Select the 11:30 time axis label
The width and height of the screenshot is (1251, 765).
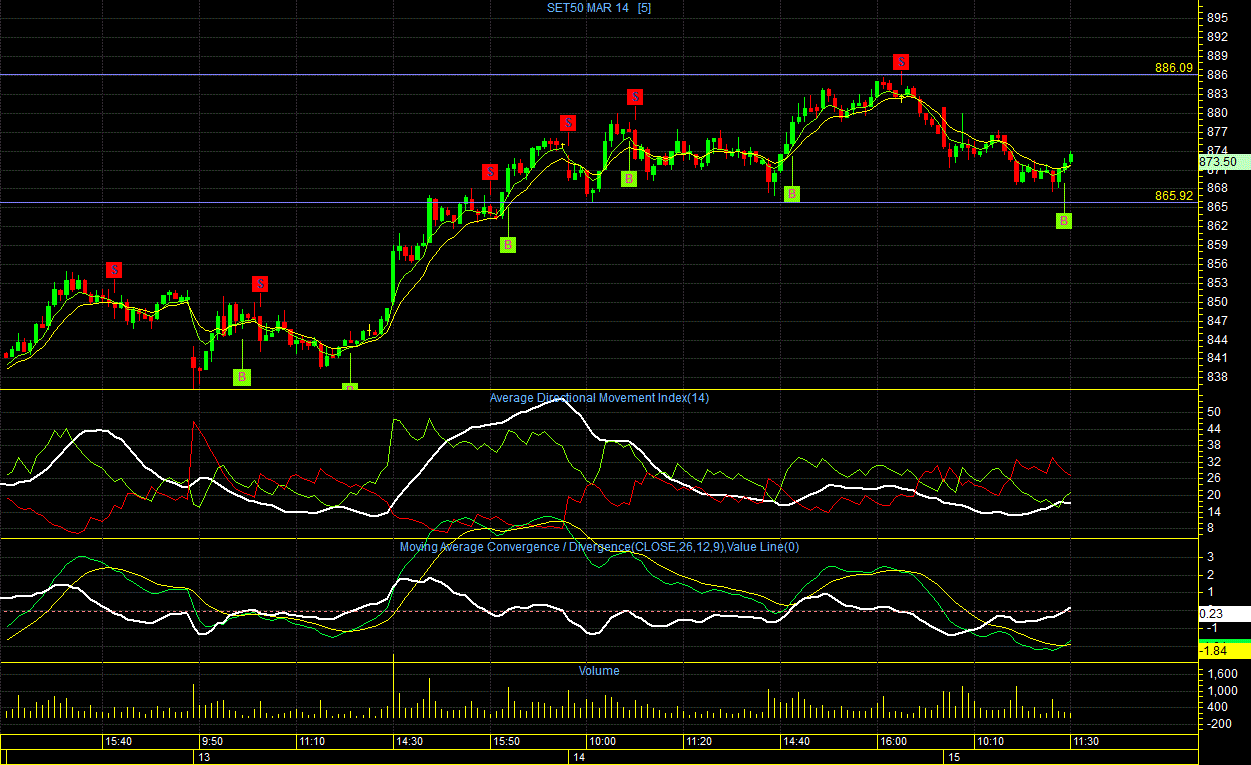point(1086,742)
